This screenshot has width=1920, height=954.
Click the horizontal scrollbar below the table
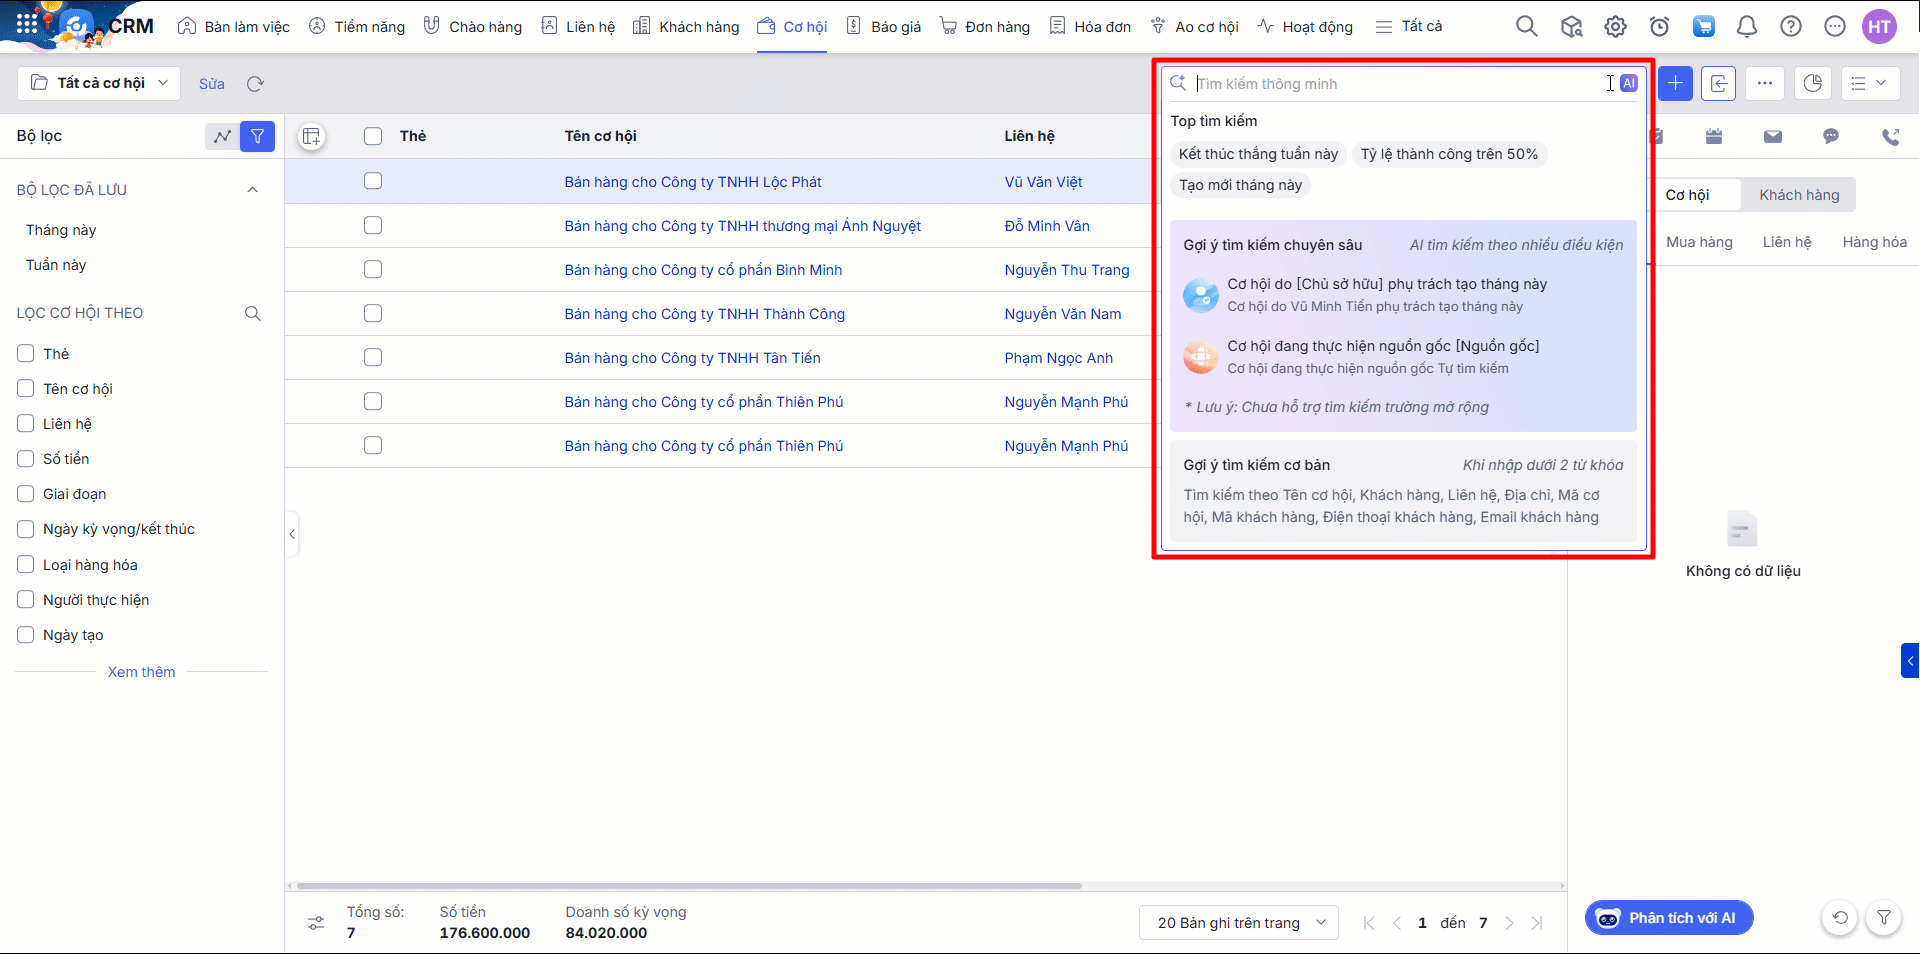689,886
